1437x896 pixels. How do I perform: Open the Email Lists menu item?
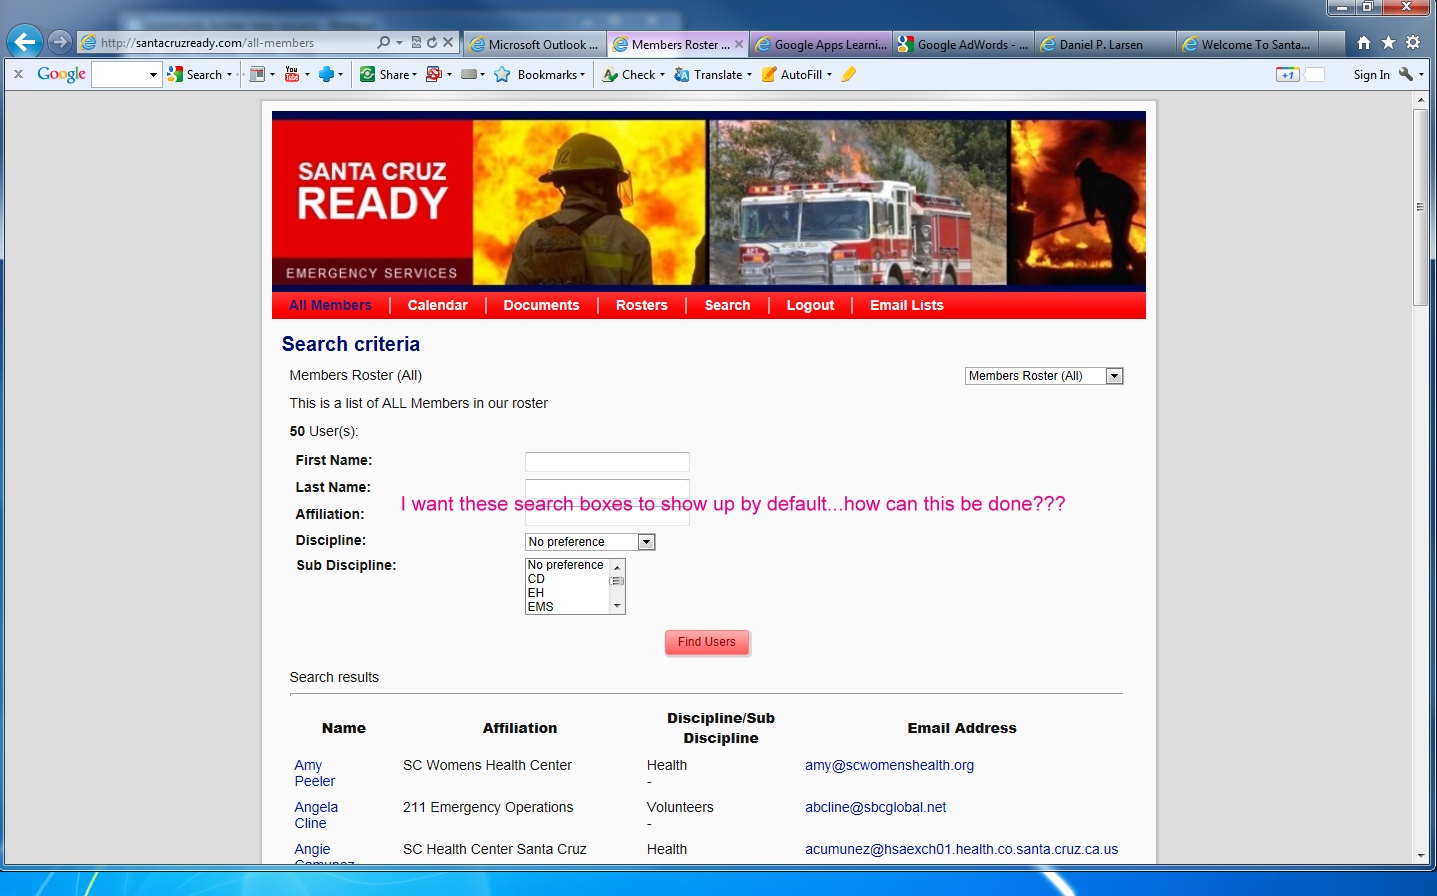click(x=907, y=305)
